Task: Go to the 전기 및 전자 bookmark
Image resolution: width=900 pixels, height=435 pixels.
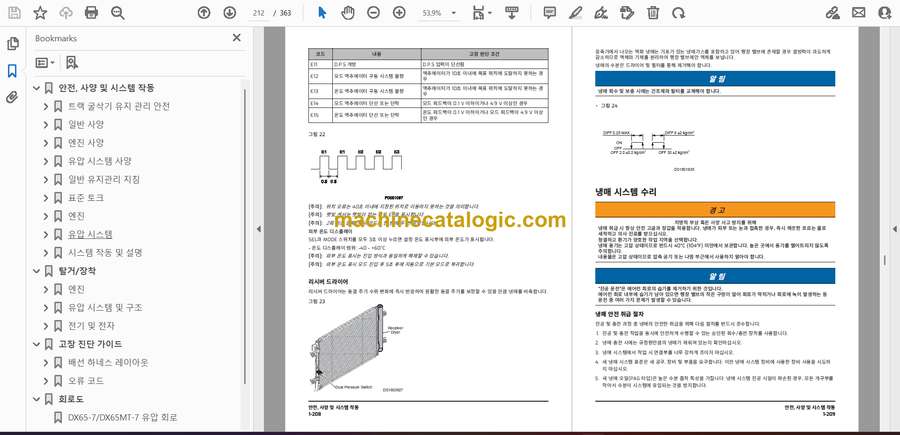Action: coord(91,326)
